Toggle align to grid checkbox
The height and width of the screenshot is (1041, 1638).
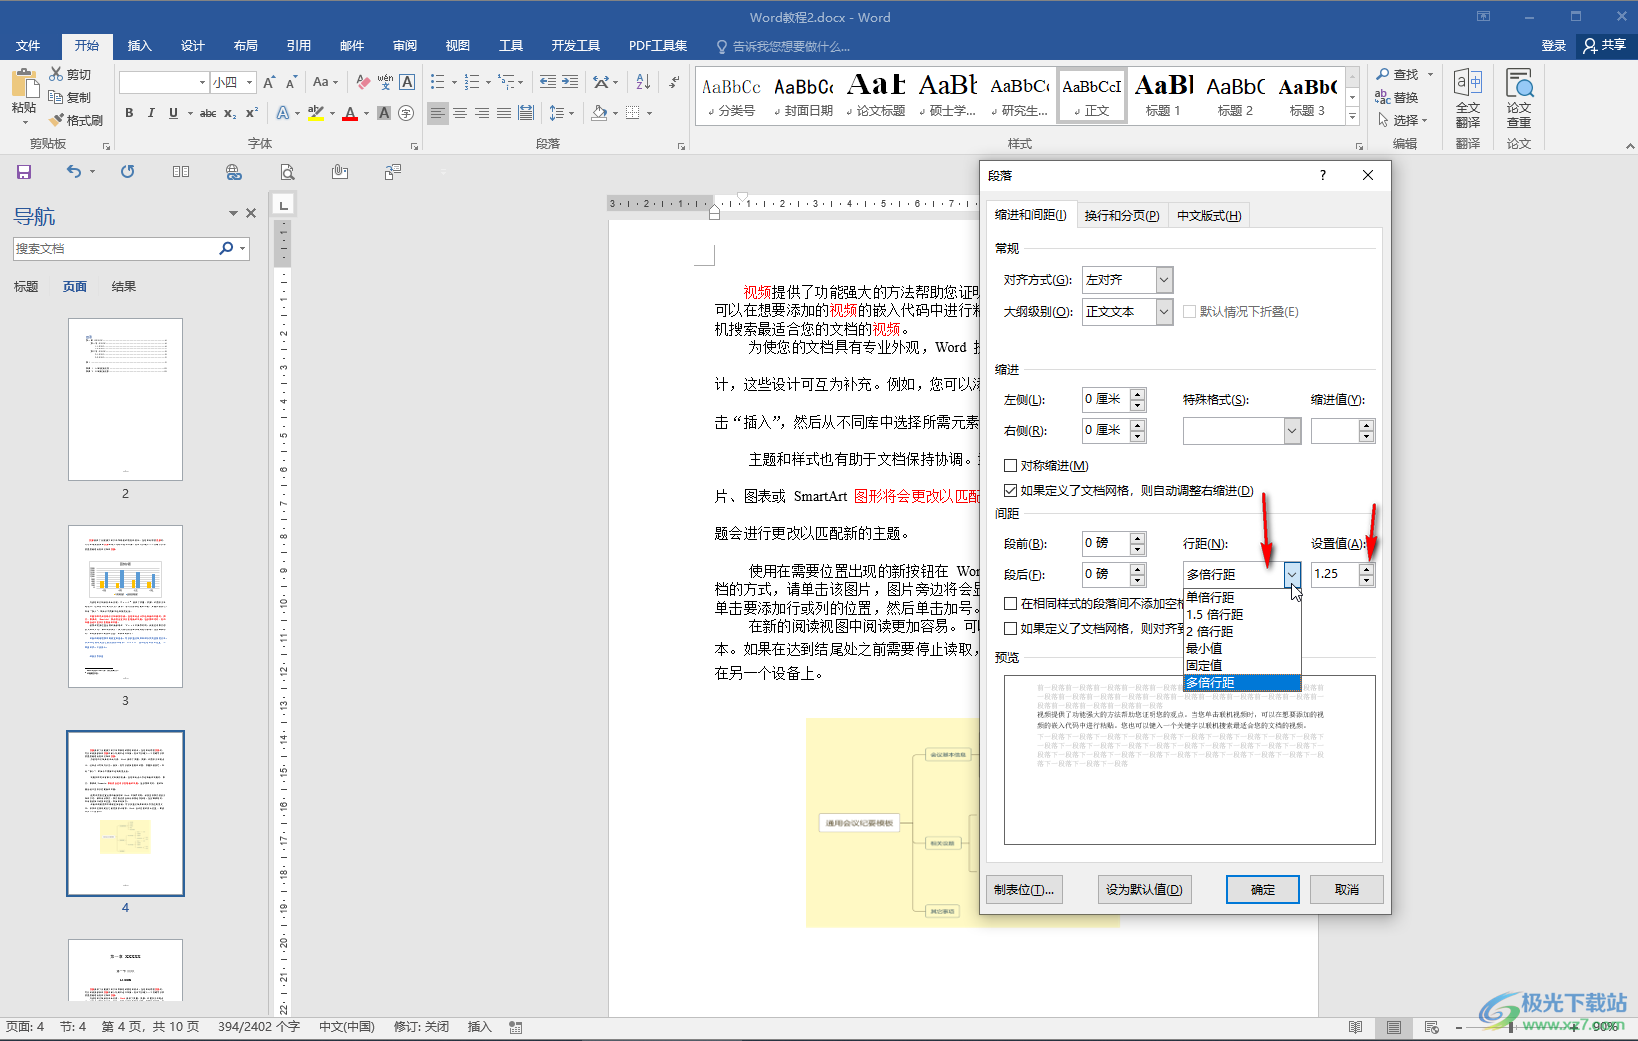(x=1010, y=628)
